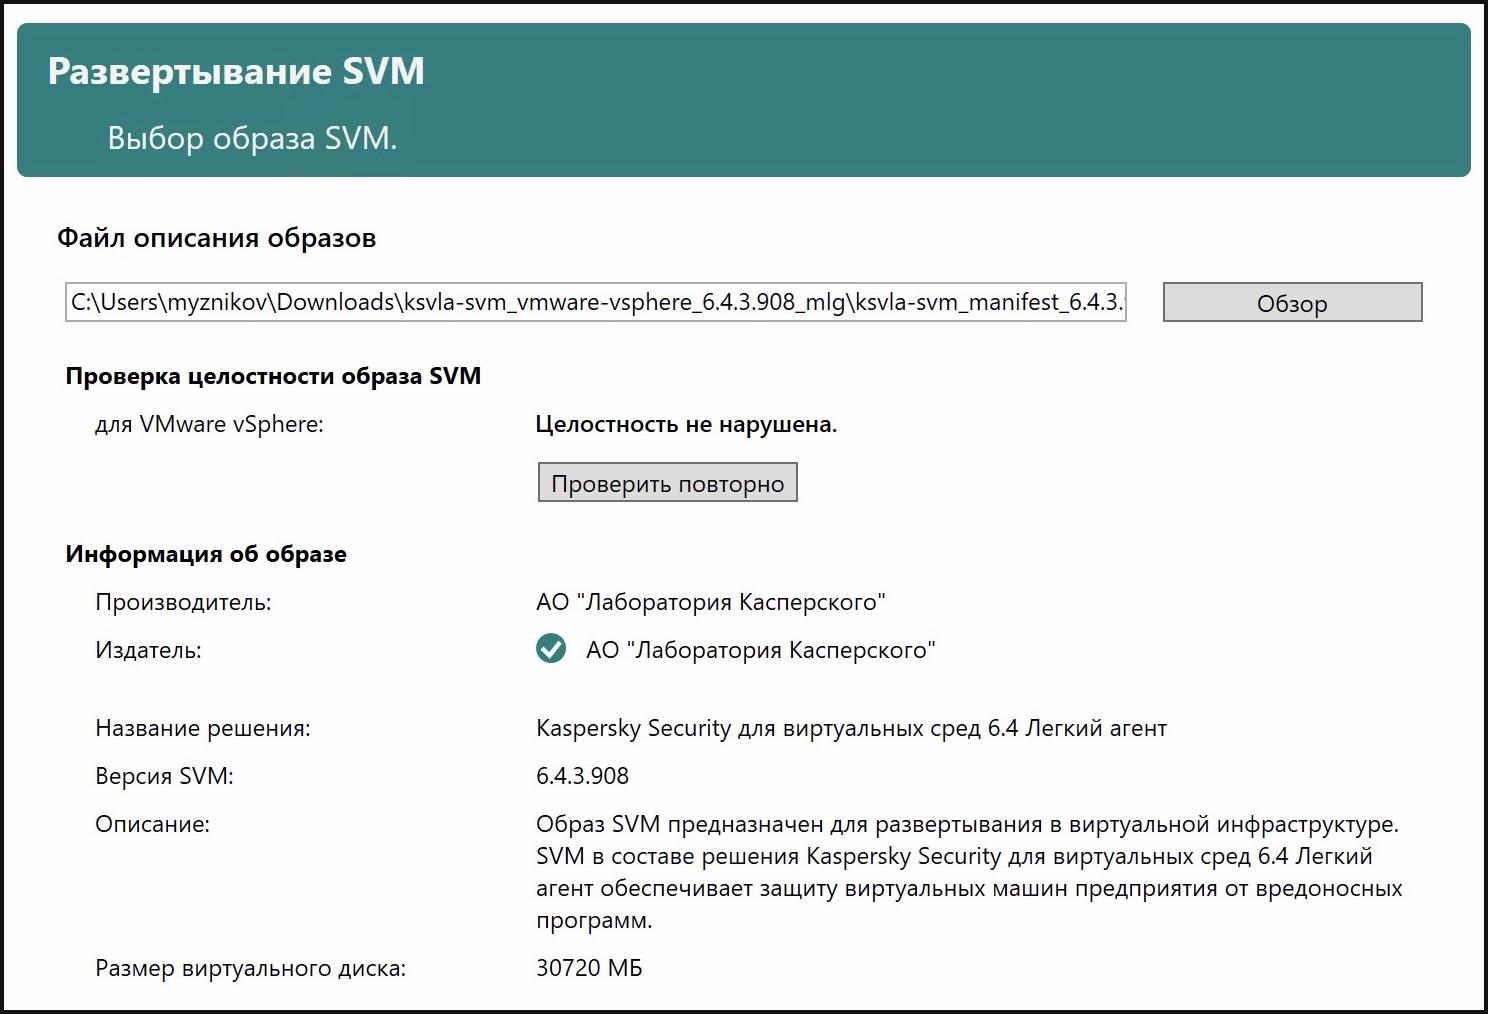This screenshot has height=1014, width=1488.
Task: Click the Название решения: label
Action: click(x=203, y=728)
